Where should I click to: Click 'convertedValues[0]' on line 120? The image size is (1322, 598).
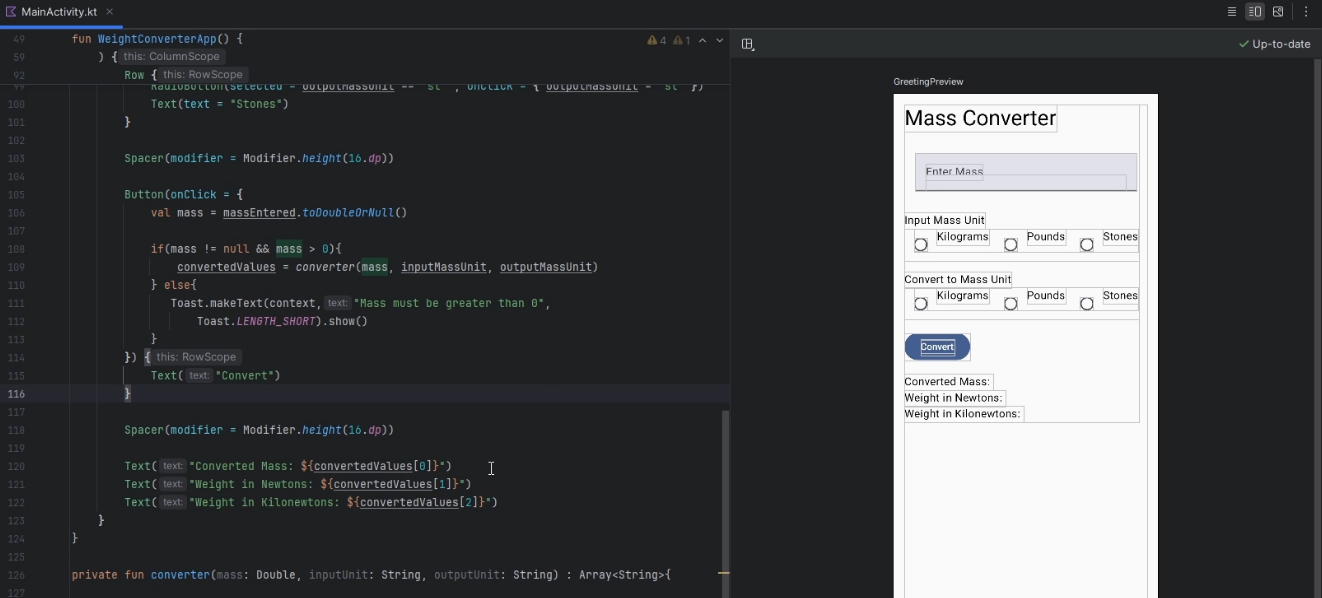373,466
